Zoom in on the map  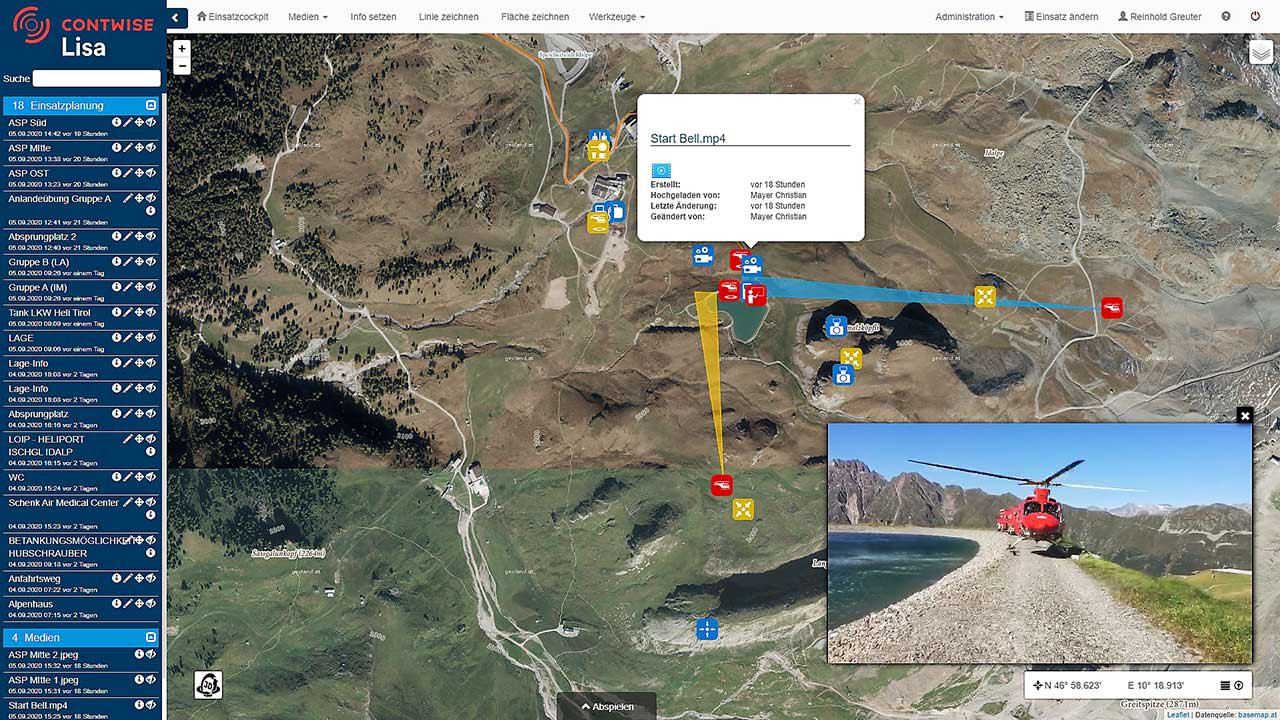181,48
